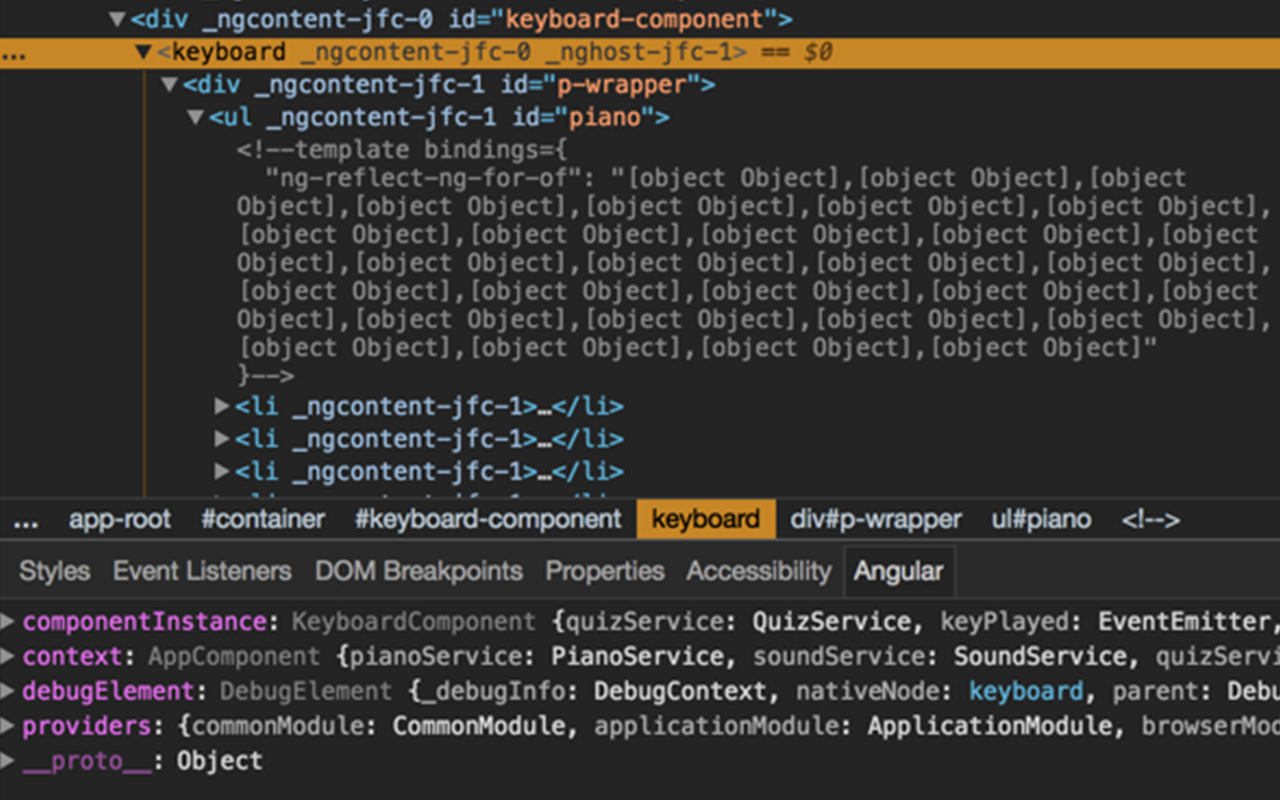The width and height of the screenshot is (1280, 800).
Task: Expand the providers property
Action: click(8, 726)
